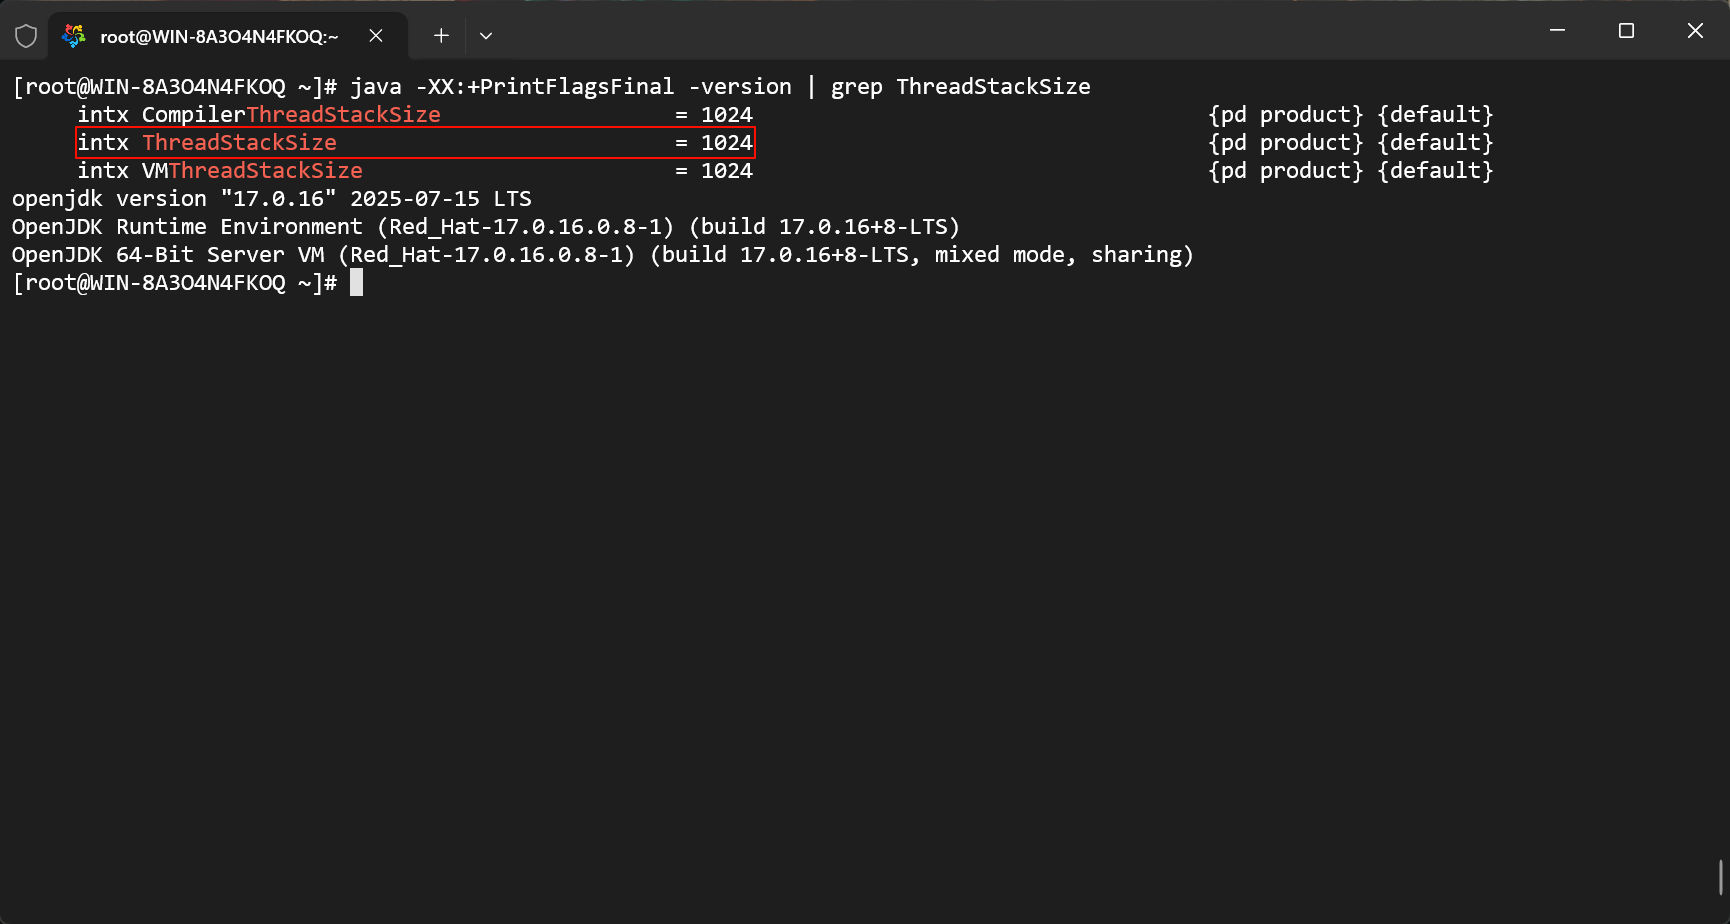Click the block cursor at the last prompt
This screenshot has height=924, width=1730.
tap(357, 283)
